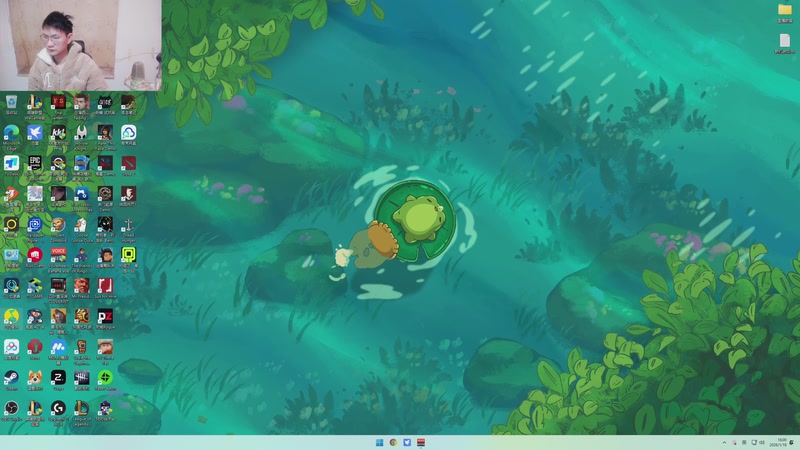Open the volume control in system tray

click(762, 442)
